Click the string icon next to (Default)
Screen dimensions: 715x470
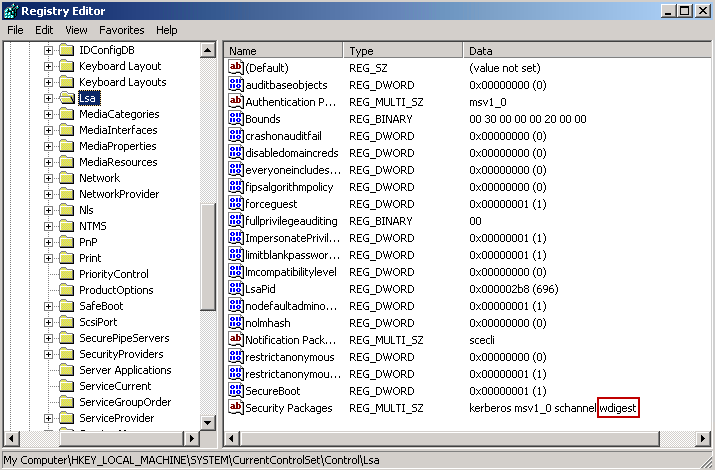point(237,67)
